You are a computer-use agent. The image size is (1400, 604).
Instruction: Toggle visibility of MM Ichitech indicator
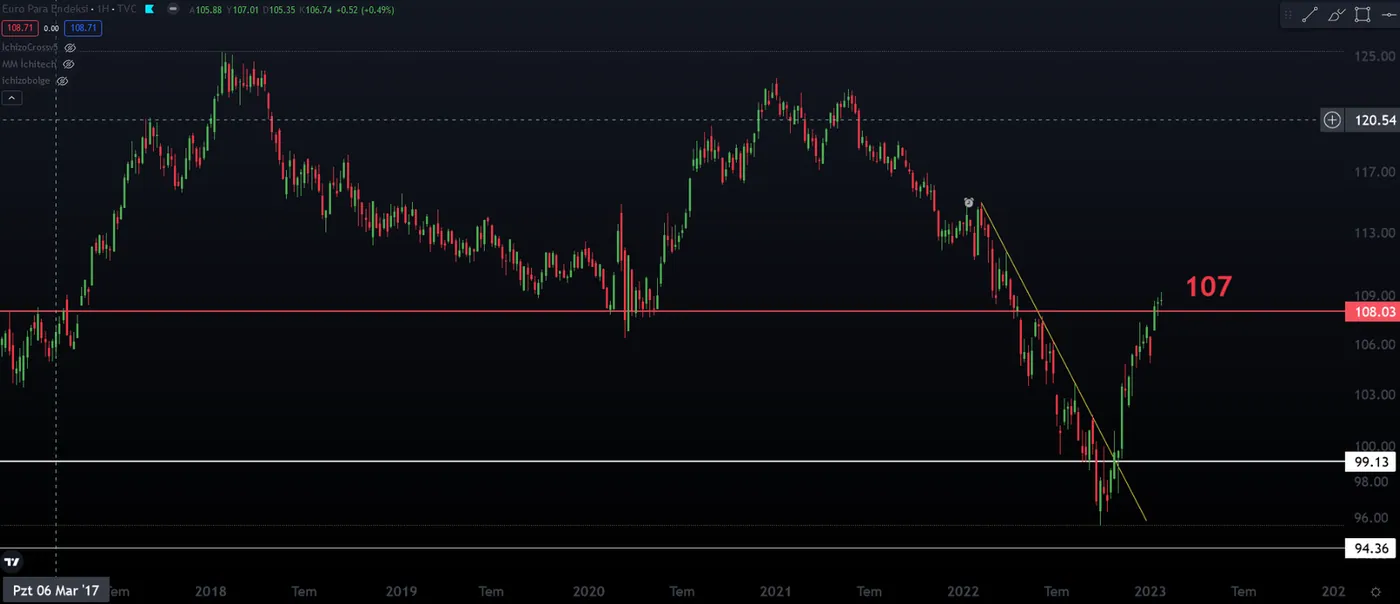point(68,64)
